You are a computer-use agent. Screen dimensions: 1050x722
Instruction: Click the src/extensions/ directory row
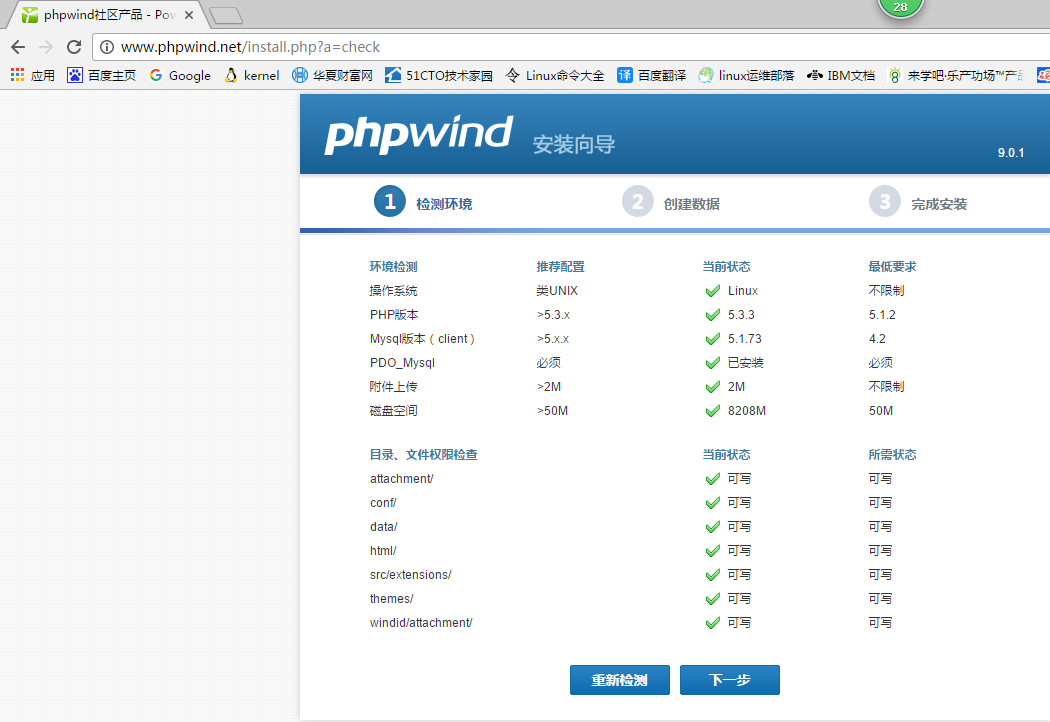click(410, 575)
